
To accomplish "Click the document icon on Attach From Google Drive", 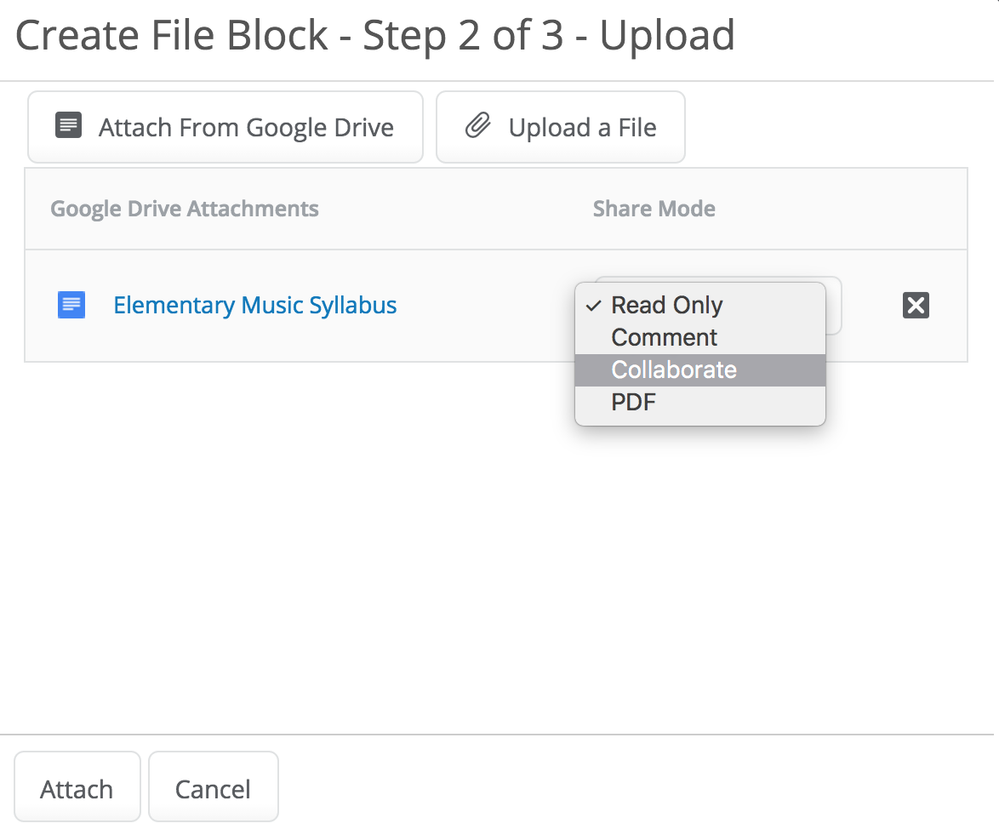I will 68,127.
